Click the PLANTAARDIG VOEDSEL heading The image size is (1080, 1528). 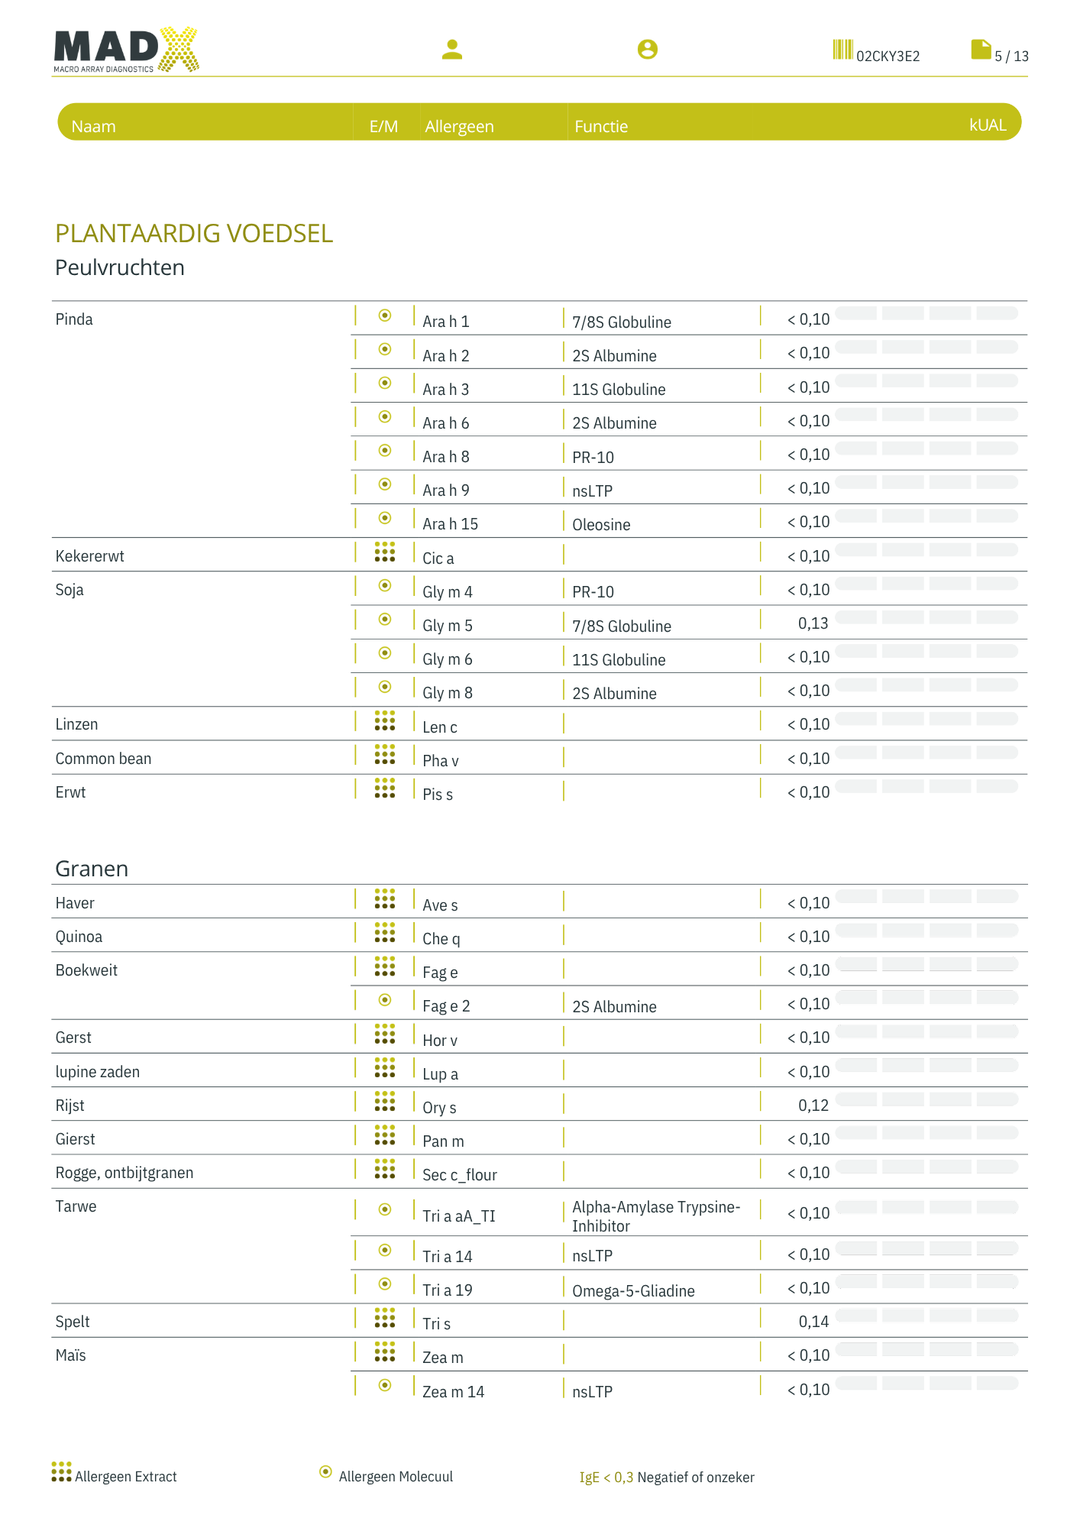(194, 233)
